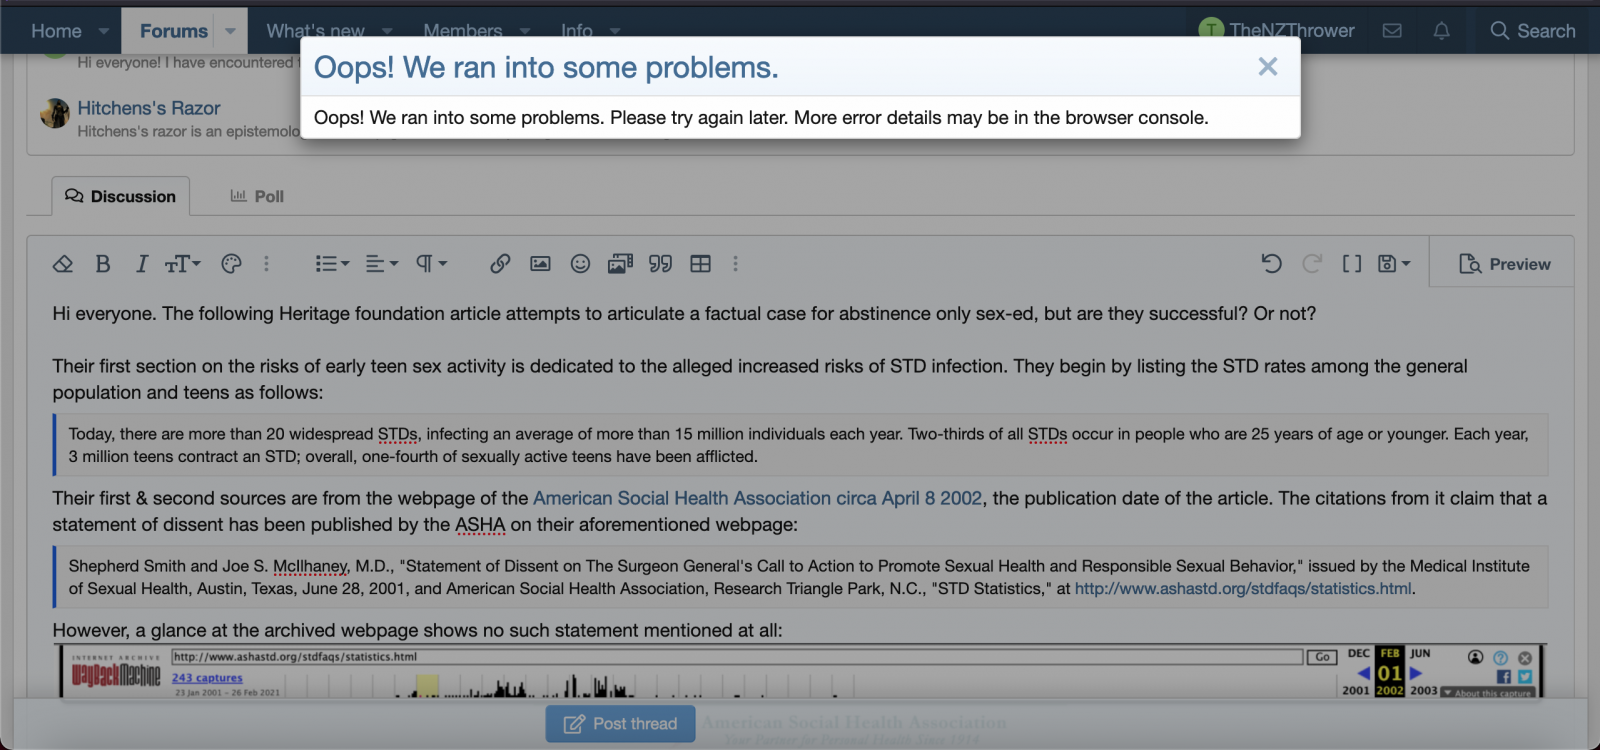Switch to the Discussion tab
Screen dimensions: 1600x750
pos(120,197)
